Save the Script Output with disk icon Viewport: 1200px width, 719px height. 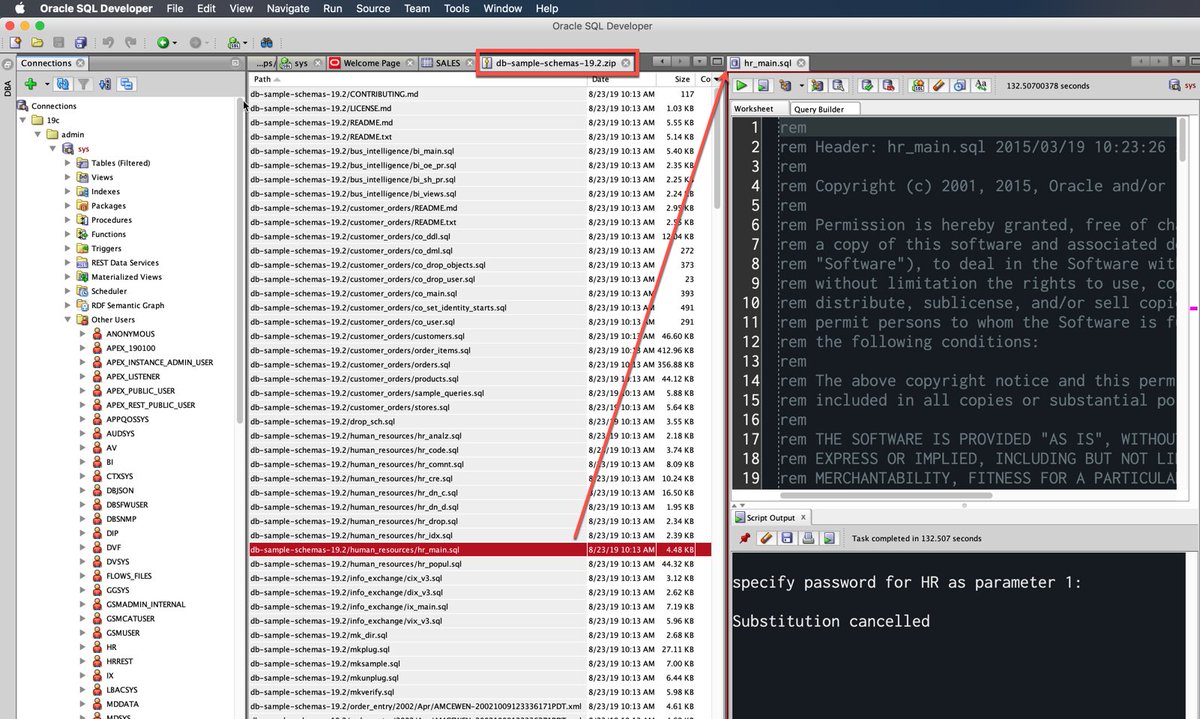click(x=787, y=538)
